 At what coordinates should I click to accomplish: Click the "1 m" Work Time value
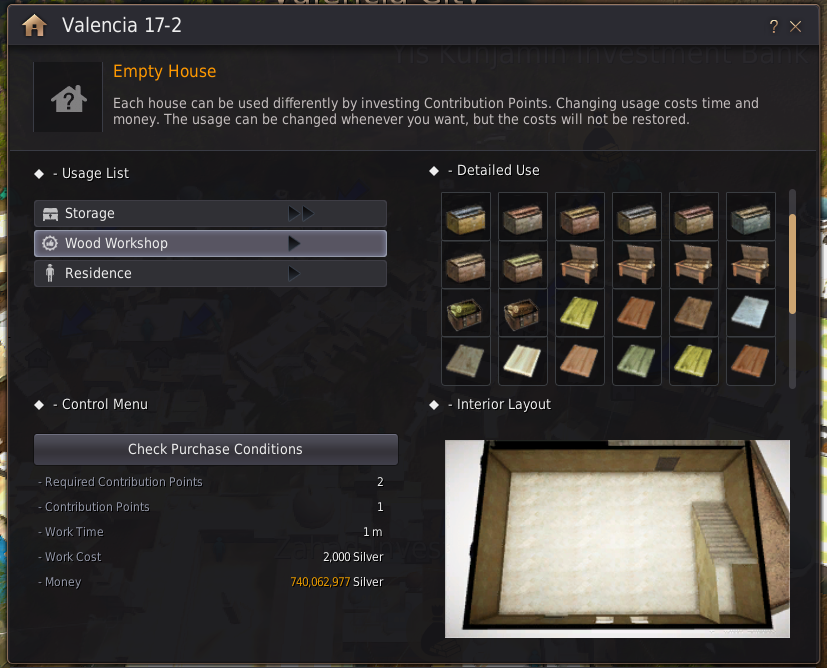(372, 532)
